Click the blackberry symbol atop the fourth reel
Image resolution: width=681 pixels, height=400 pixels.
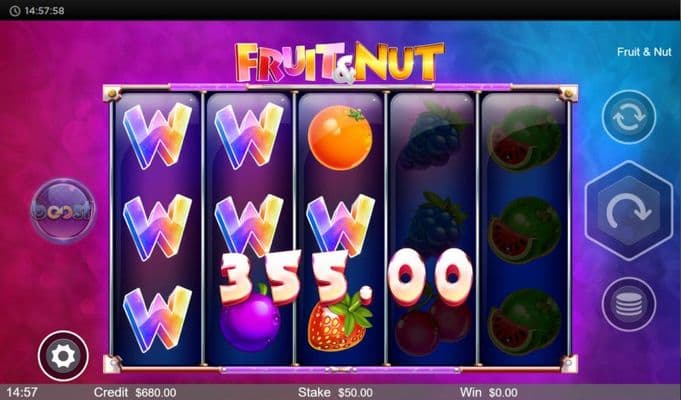point(432,136)
